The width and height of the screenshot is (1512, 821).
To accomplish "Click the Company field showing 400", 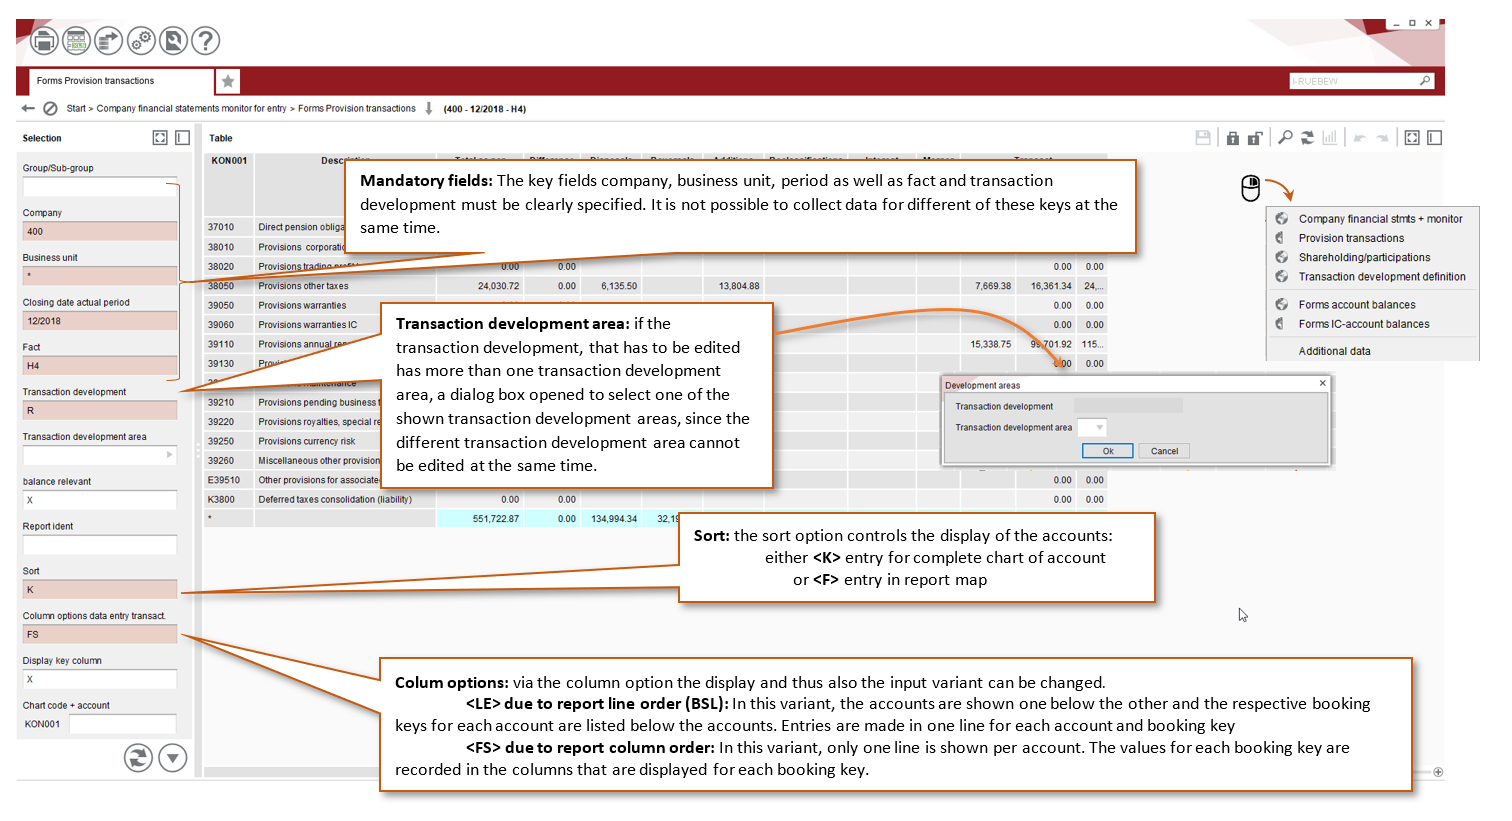I will 99,231.
